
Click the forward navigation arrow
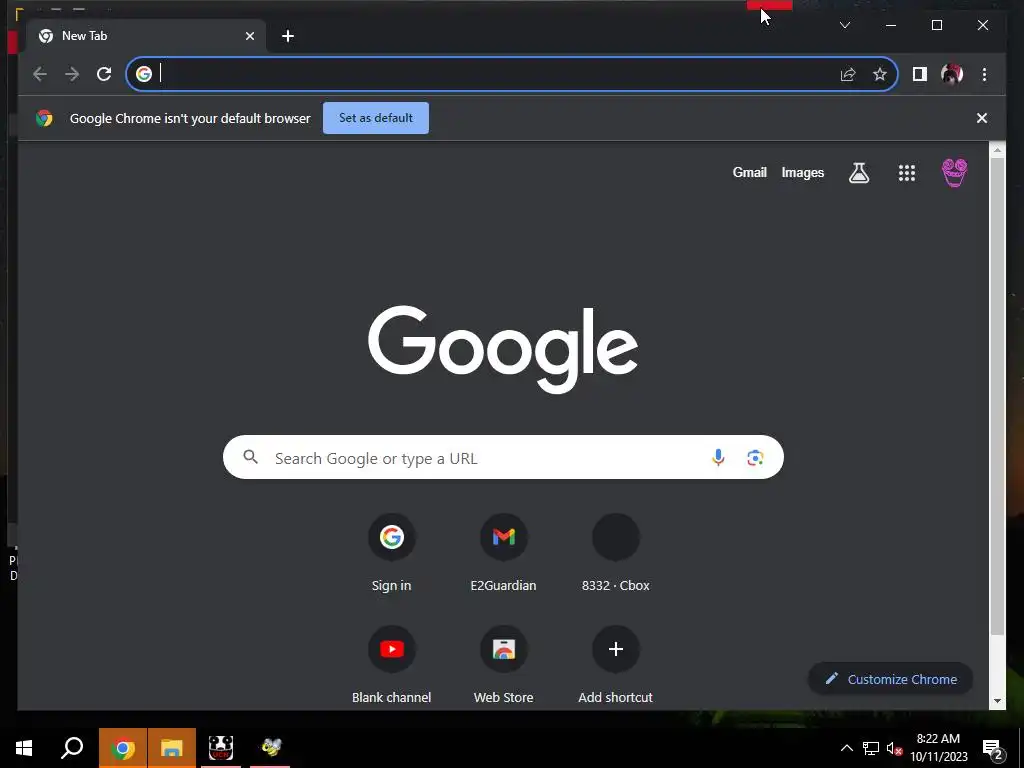pyautogui.click(x=72, y=74)
